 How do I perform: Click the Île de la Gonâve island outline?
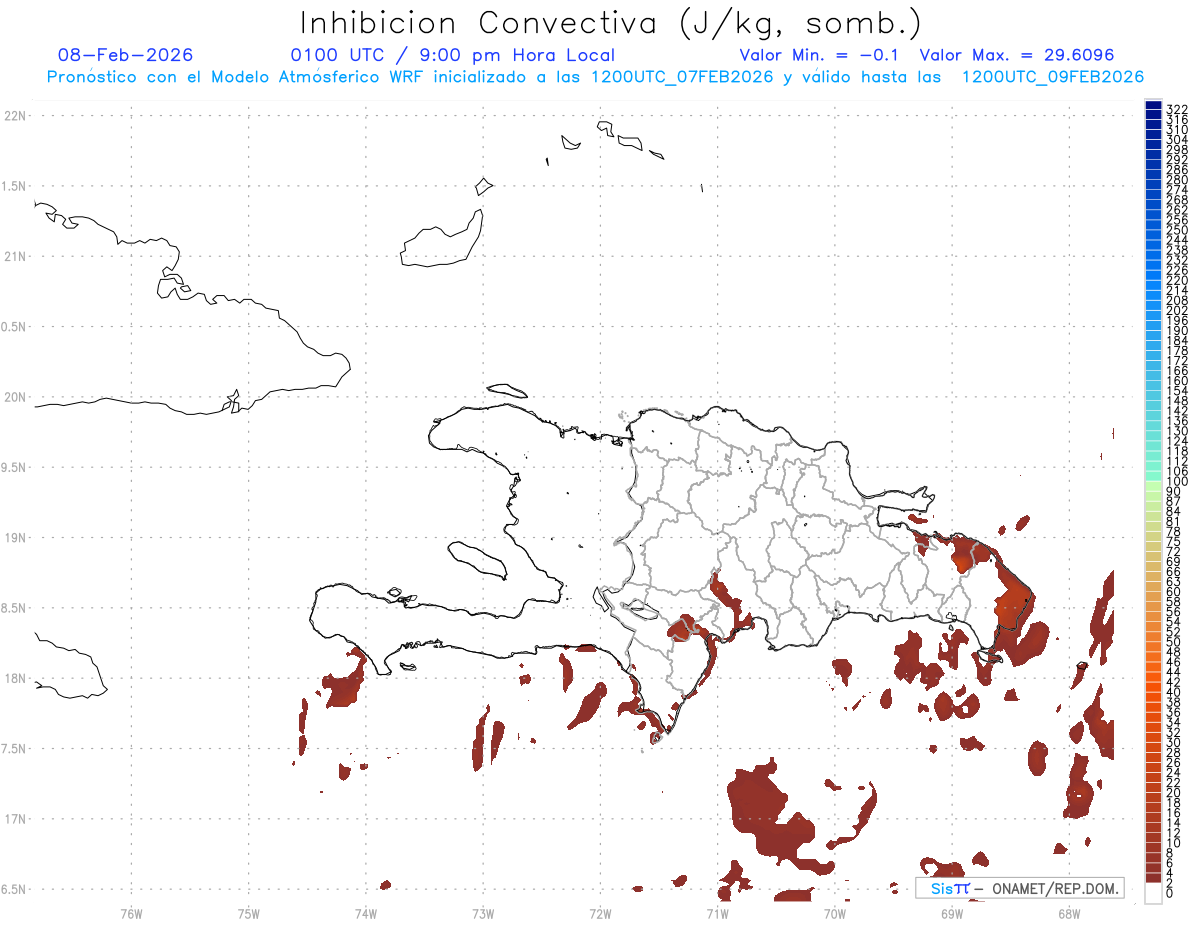[x=476, y=560]
